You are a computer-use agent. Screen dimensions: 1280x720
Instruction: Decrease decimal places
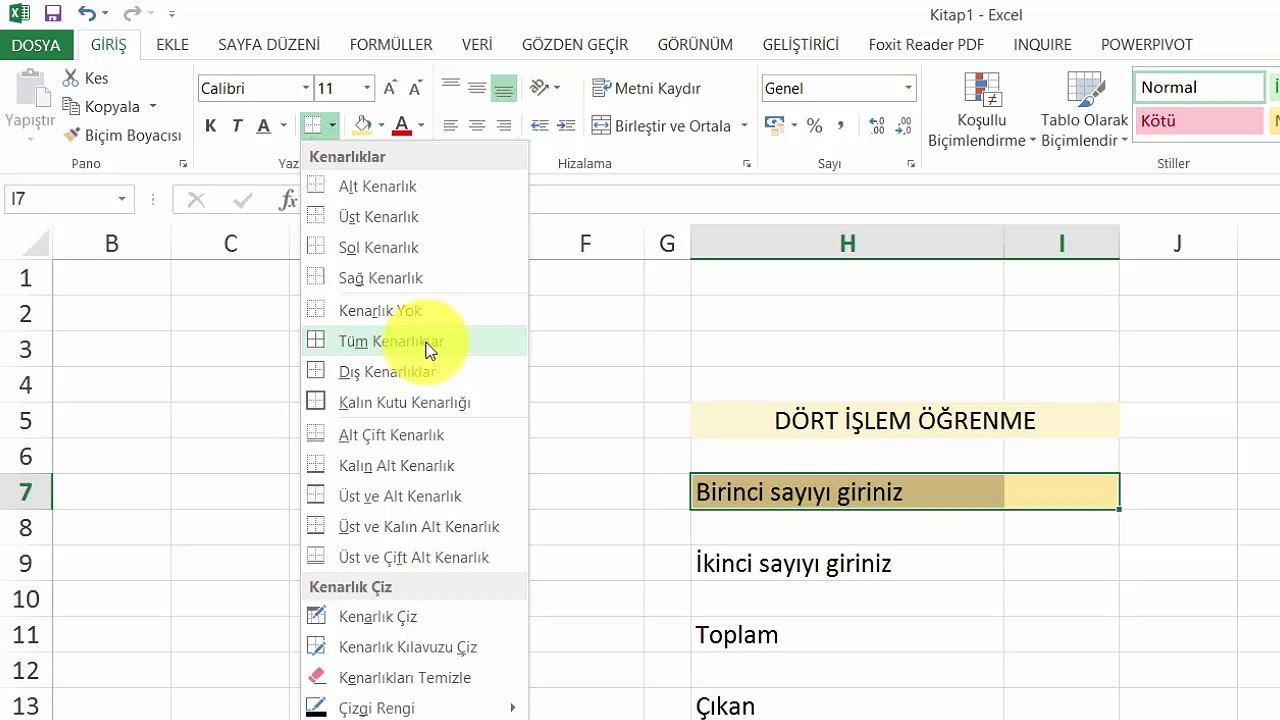[x=904, y=126]
